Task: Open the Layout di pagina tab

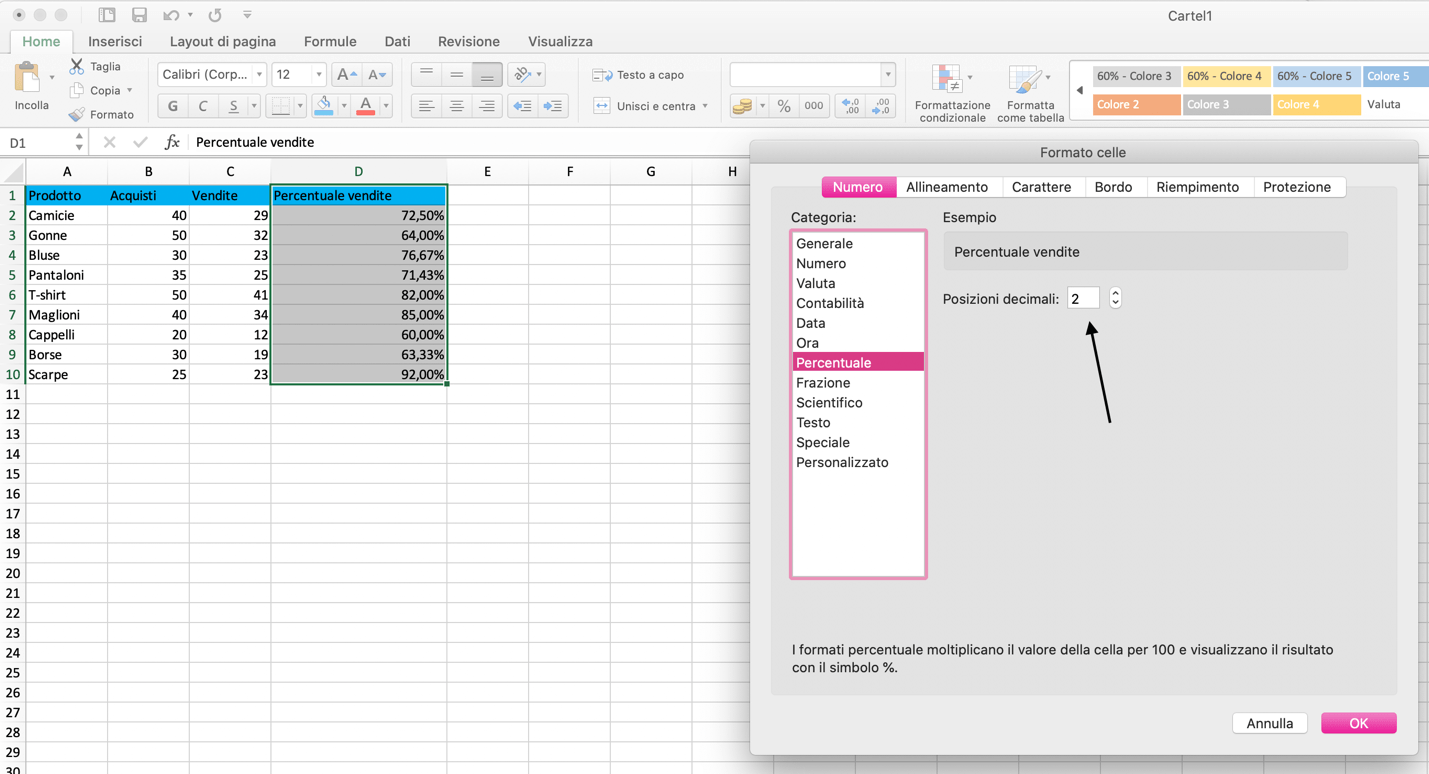Action: point(223,41)
